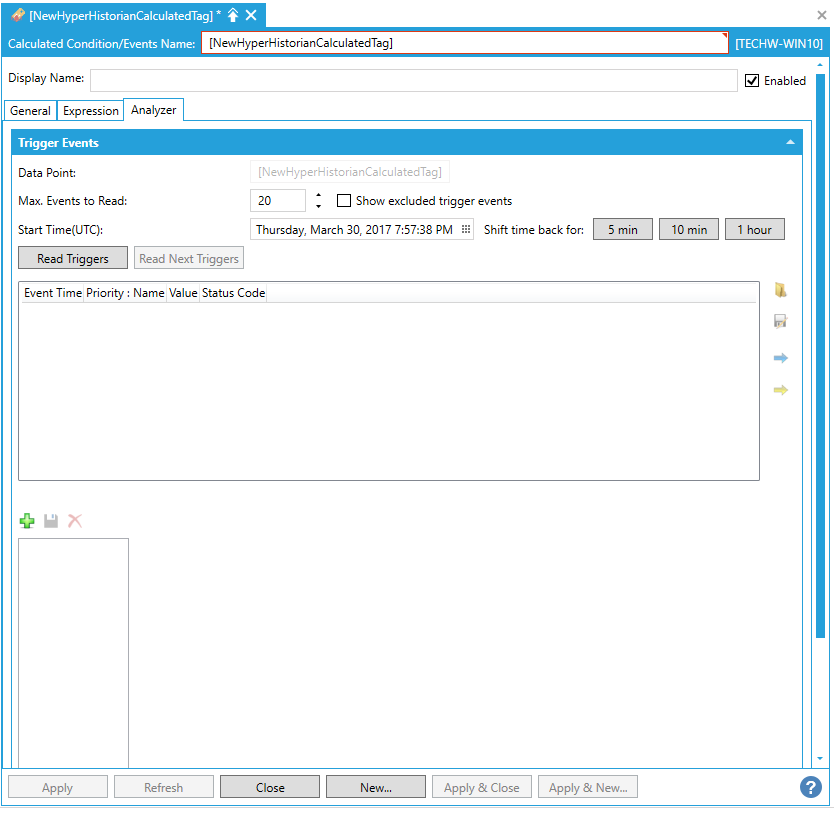Screen dimensions: 834x814
Task: Click the up arrow icon in tab header
Action: [x=233, y=15]
